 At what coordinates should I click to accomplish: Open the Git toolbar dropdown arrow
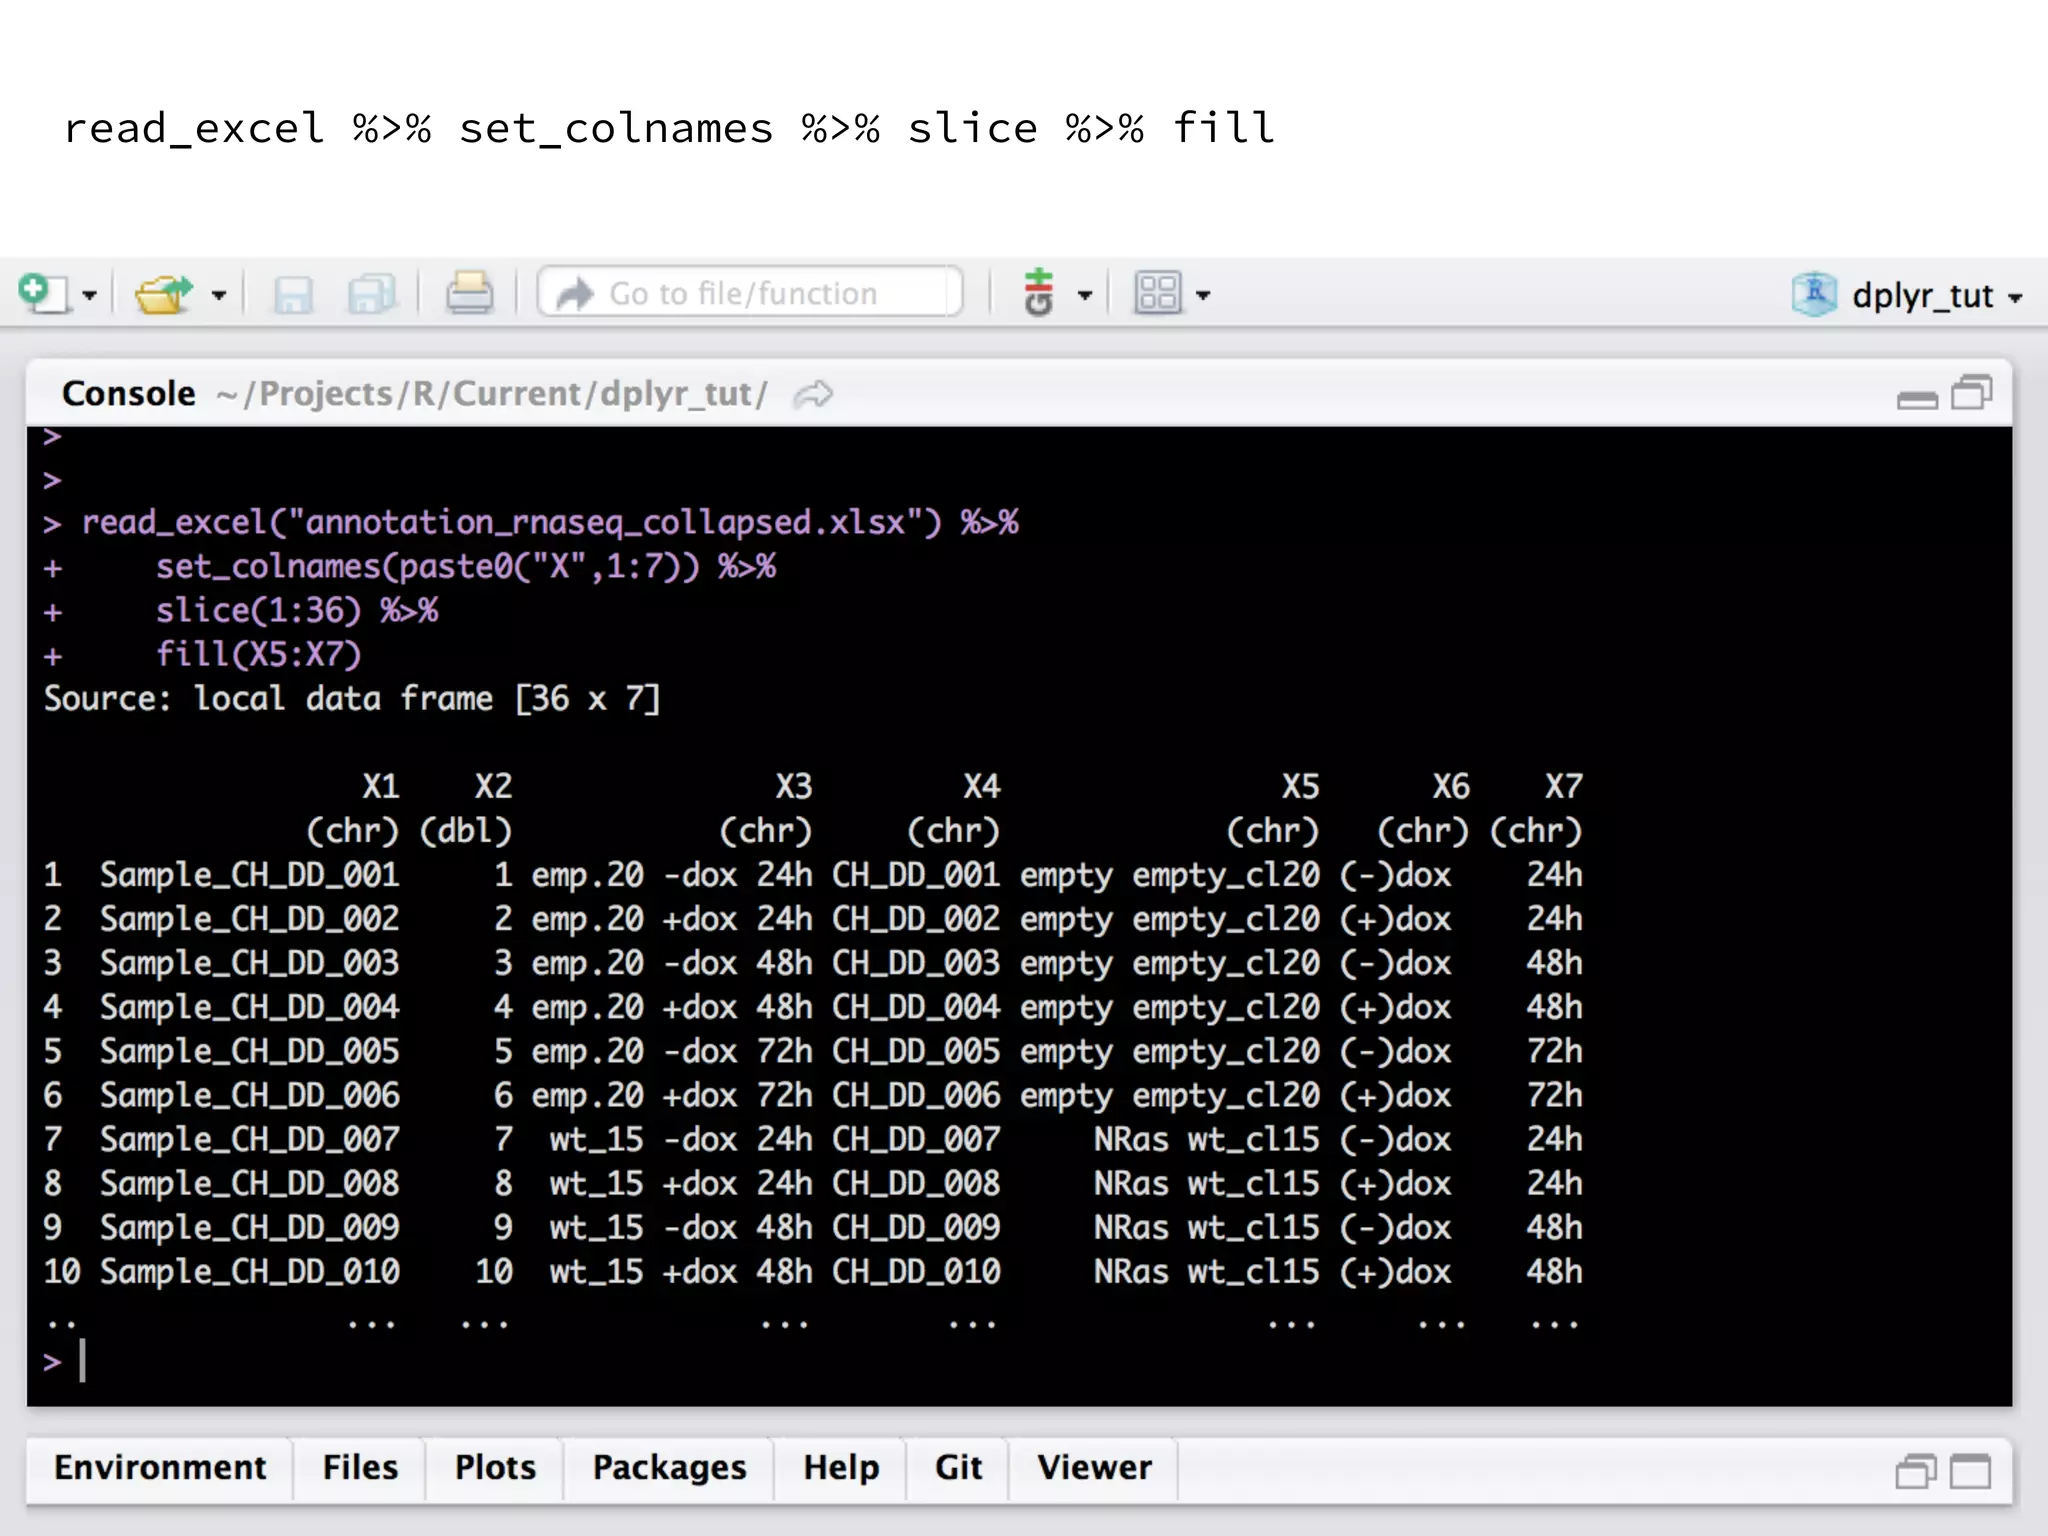(1084, 296)
